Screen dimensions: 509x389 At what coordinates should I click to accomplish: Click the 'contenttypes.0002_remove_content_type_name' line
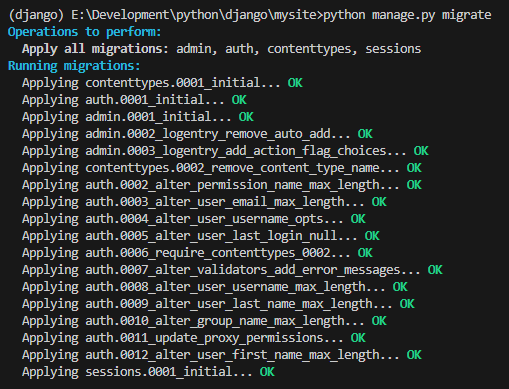pos(222,168)
